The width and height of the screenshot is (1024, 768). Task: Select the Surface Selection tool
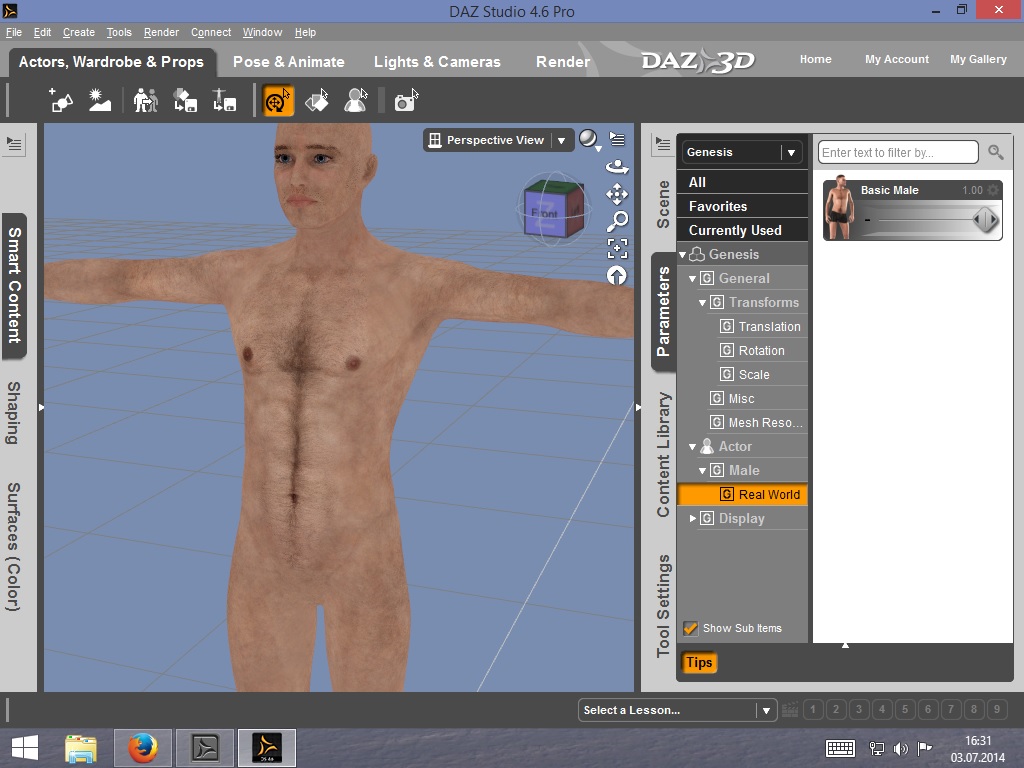[317, 101]
